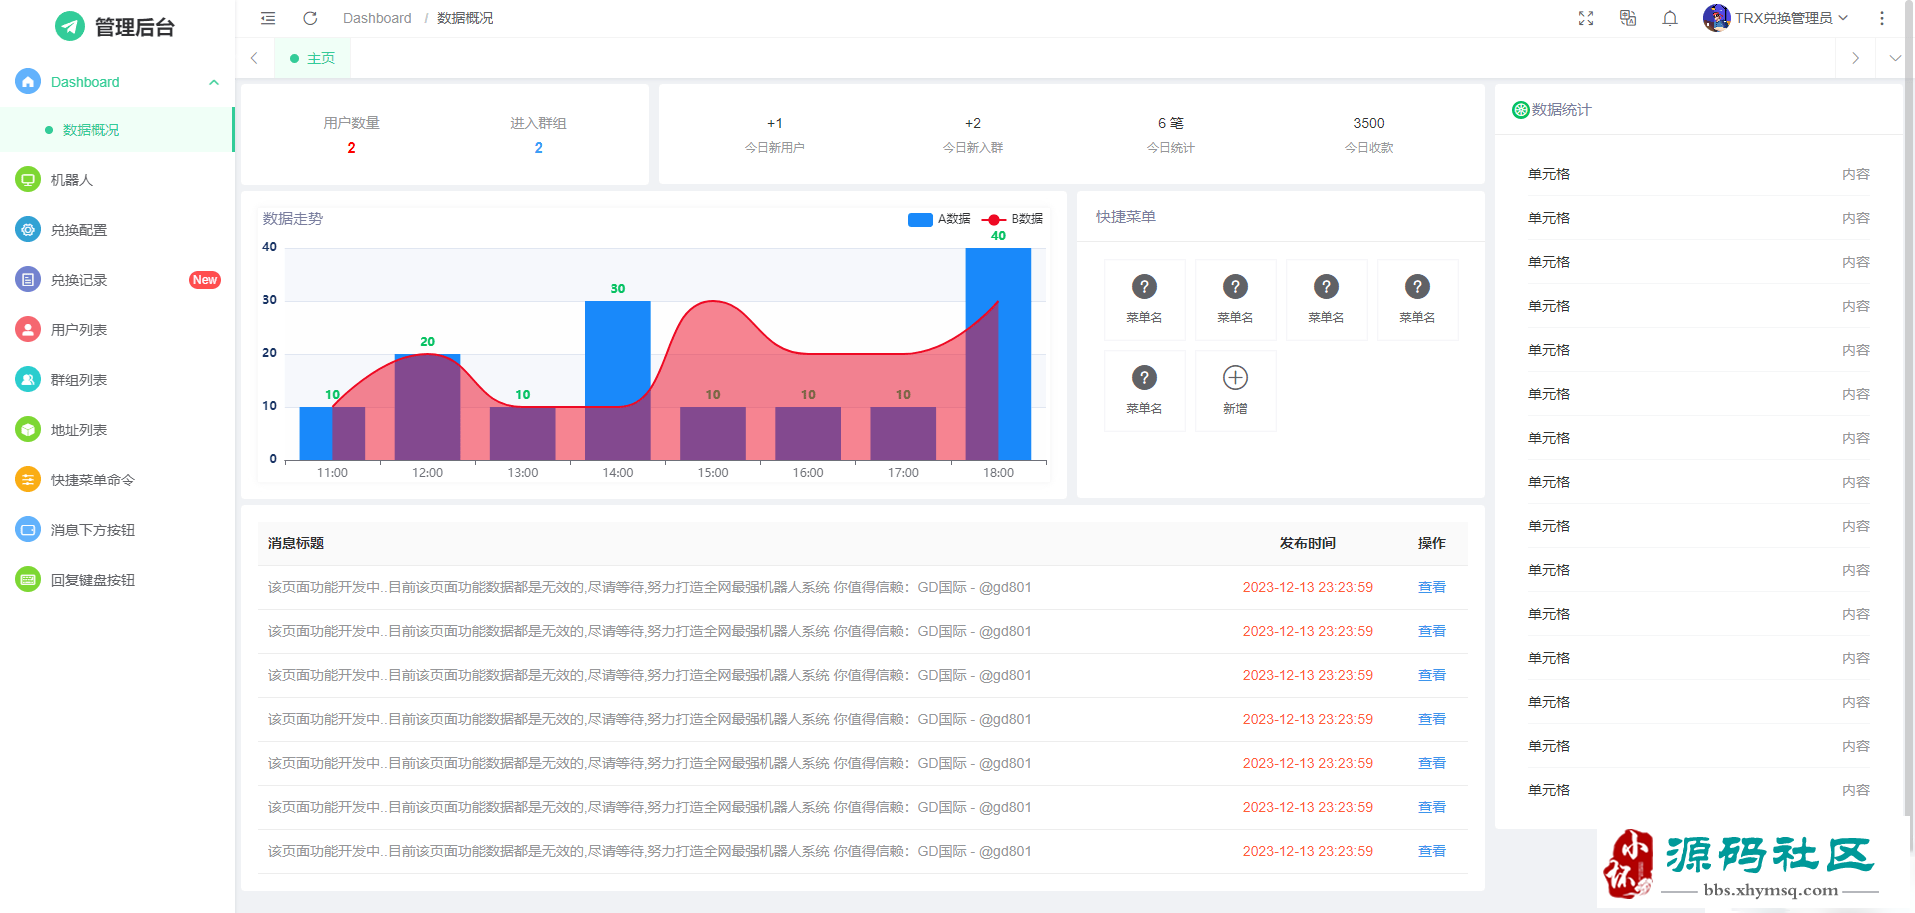Open the notification bell

[x=1670, y=18]
